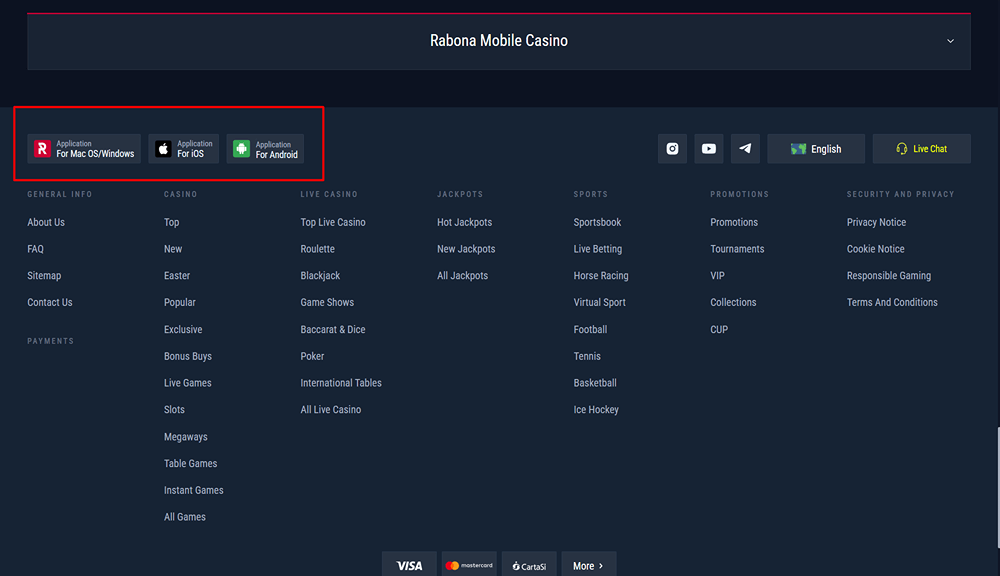1000x576 pixels.
Task: Open the YouTube social icon
Action: pos(709,149)
